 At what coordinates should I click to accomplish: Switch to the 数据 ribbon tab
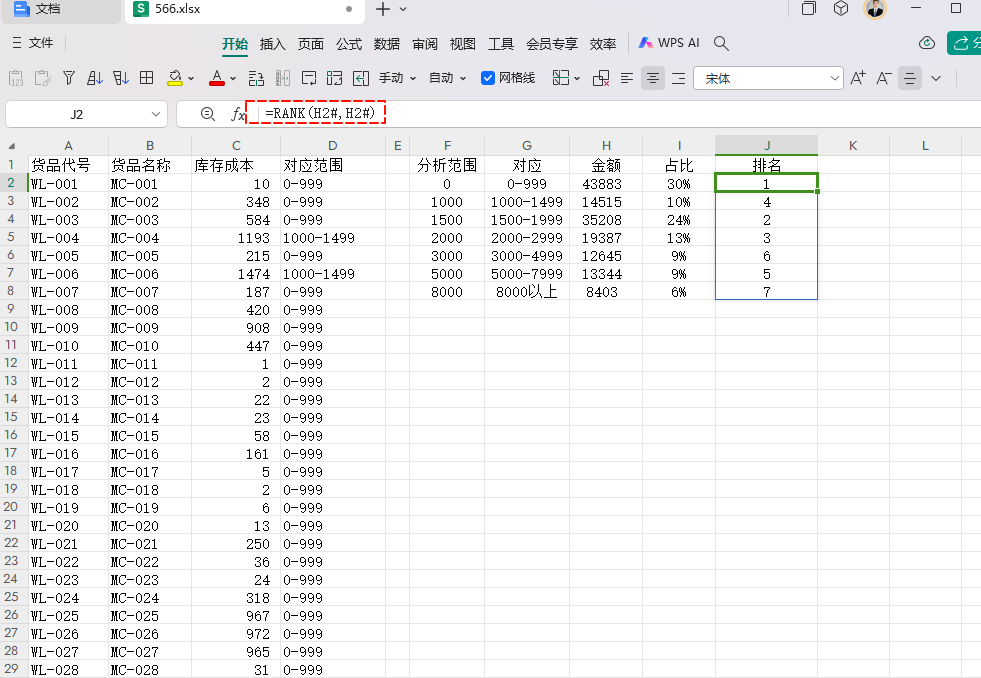click(x=387, y=44)
